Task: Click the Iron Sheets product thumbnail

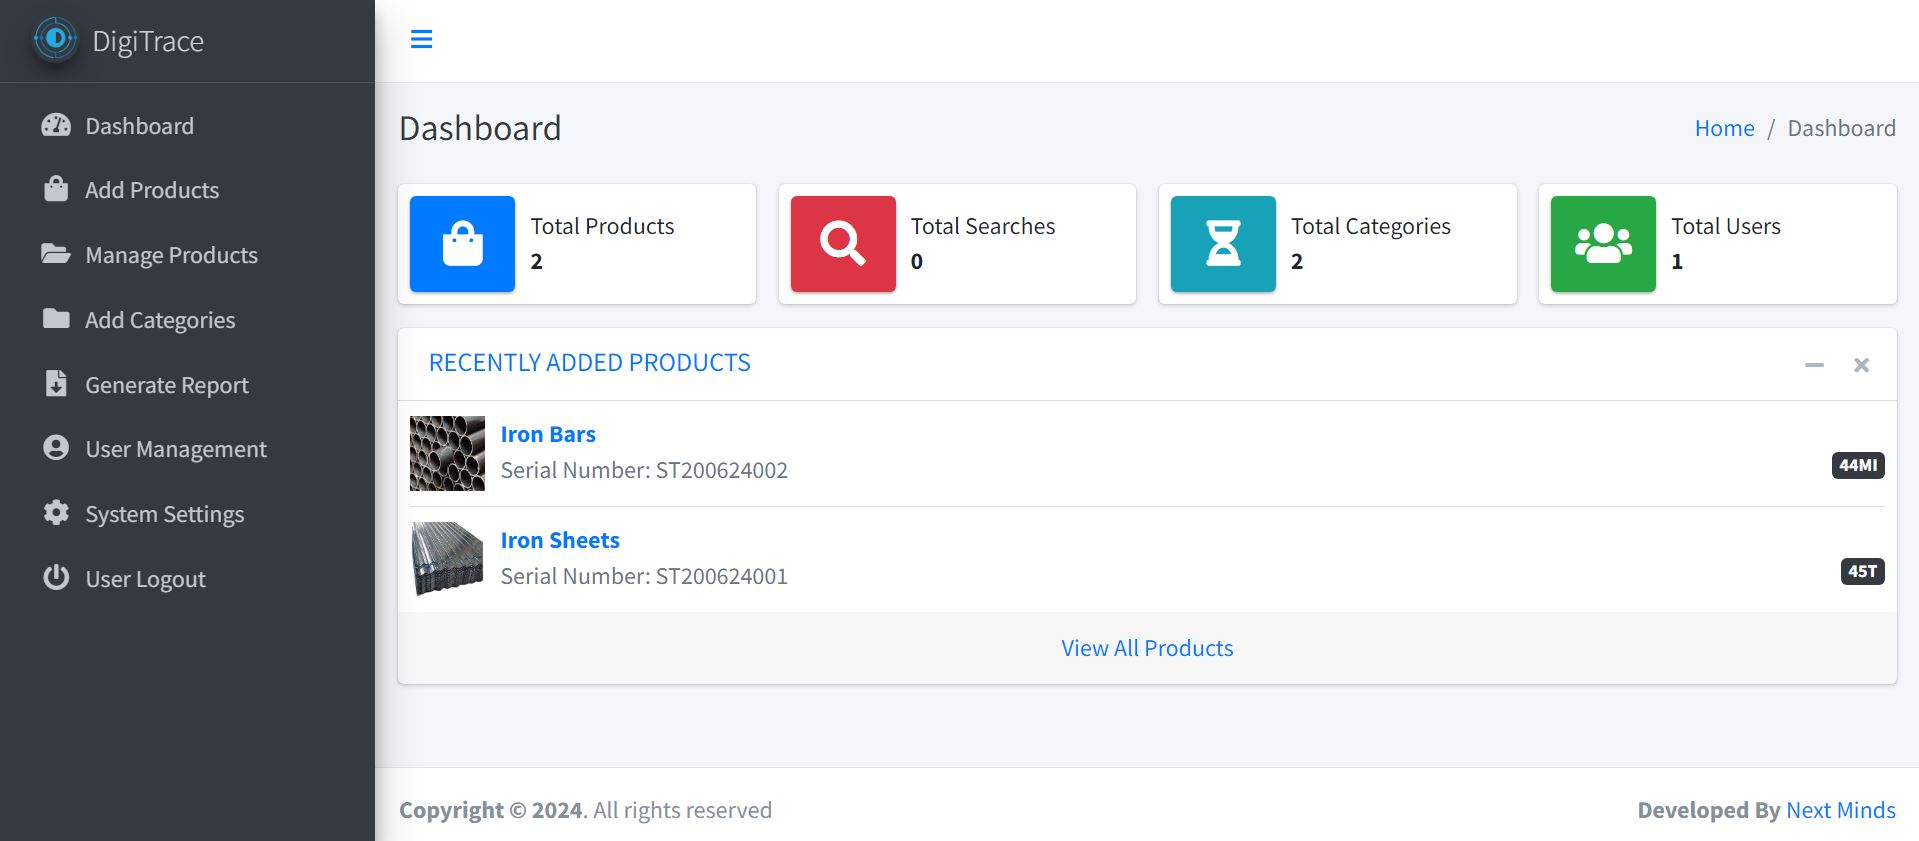Action: pyautogui.click(x=447, y=559)
